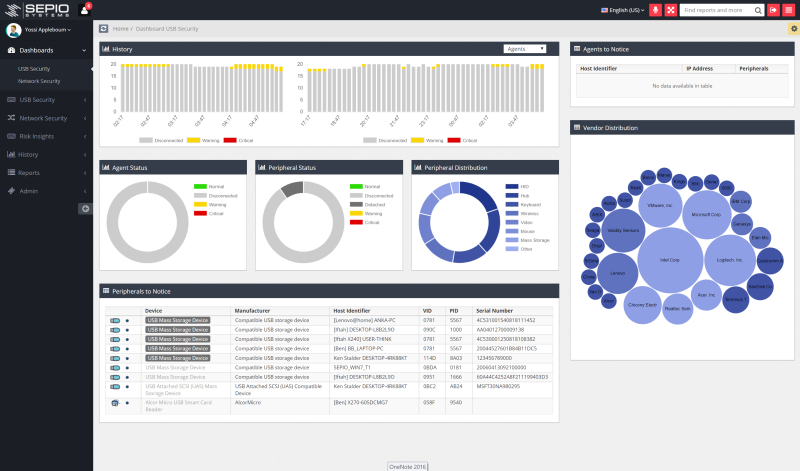This screenshot has height=471, width=800.
Task: Click the Intel Corp bubble in Vendor Distribution
Action: pos(669,260)
